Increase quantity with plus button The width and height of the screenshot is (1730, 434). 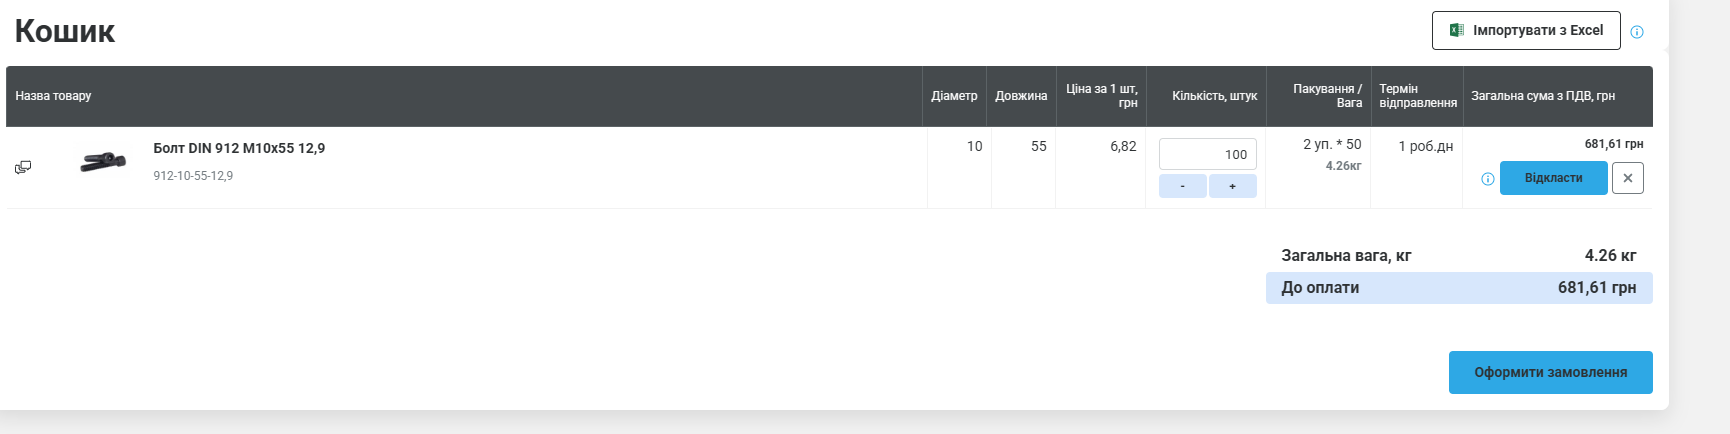pos(1233,186)
